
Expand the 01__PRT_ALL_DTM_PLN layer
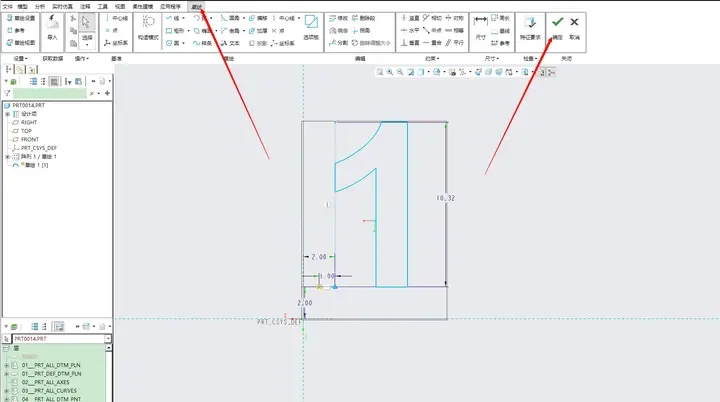click(x=7, y=365)
